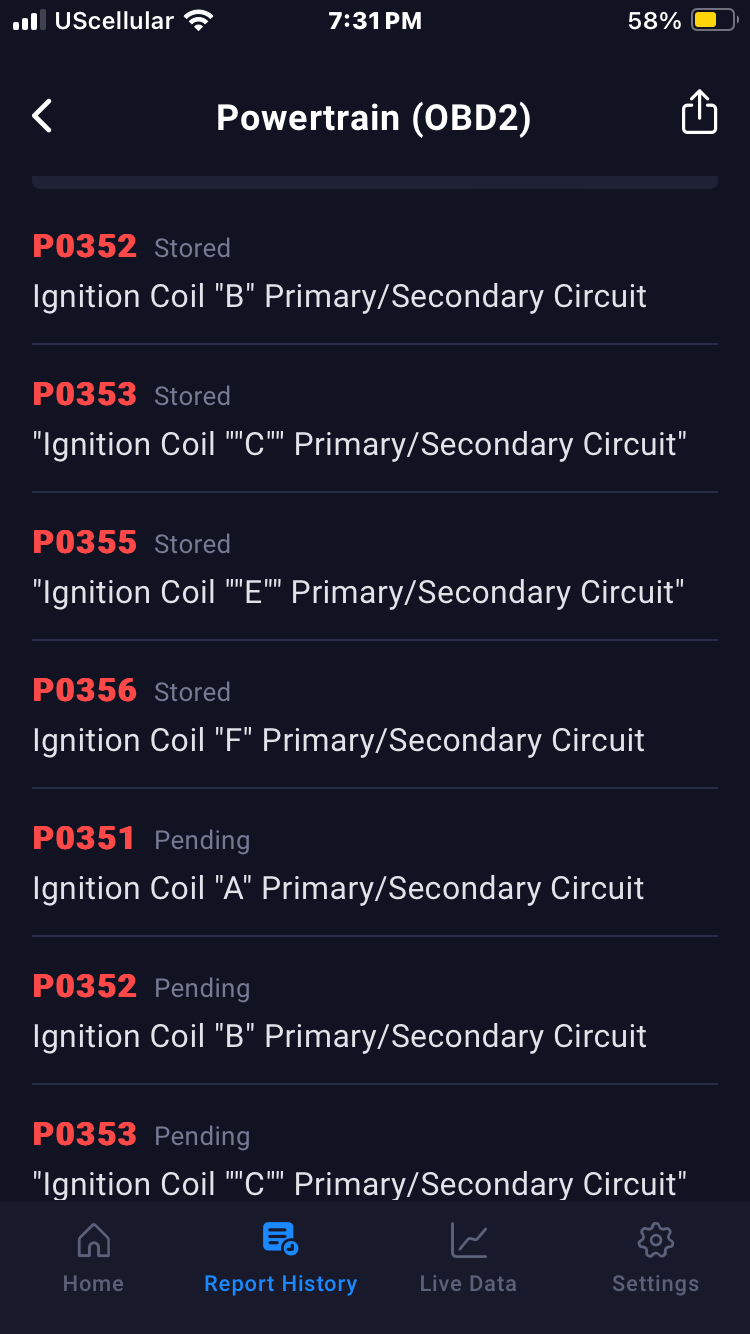
Task: Open the Live Data chart icon
Action: (468, 1240)
